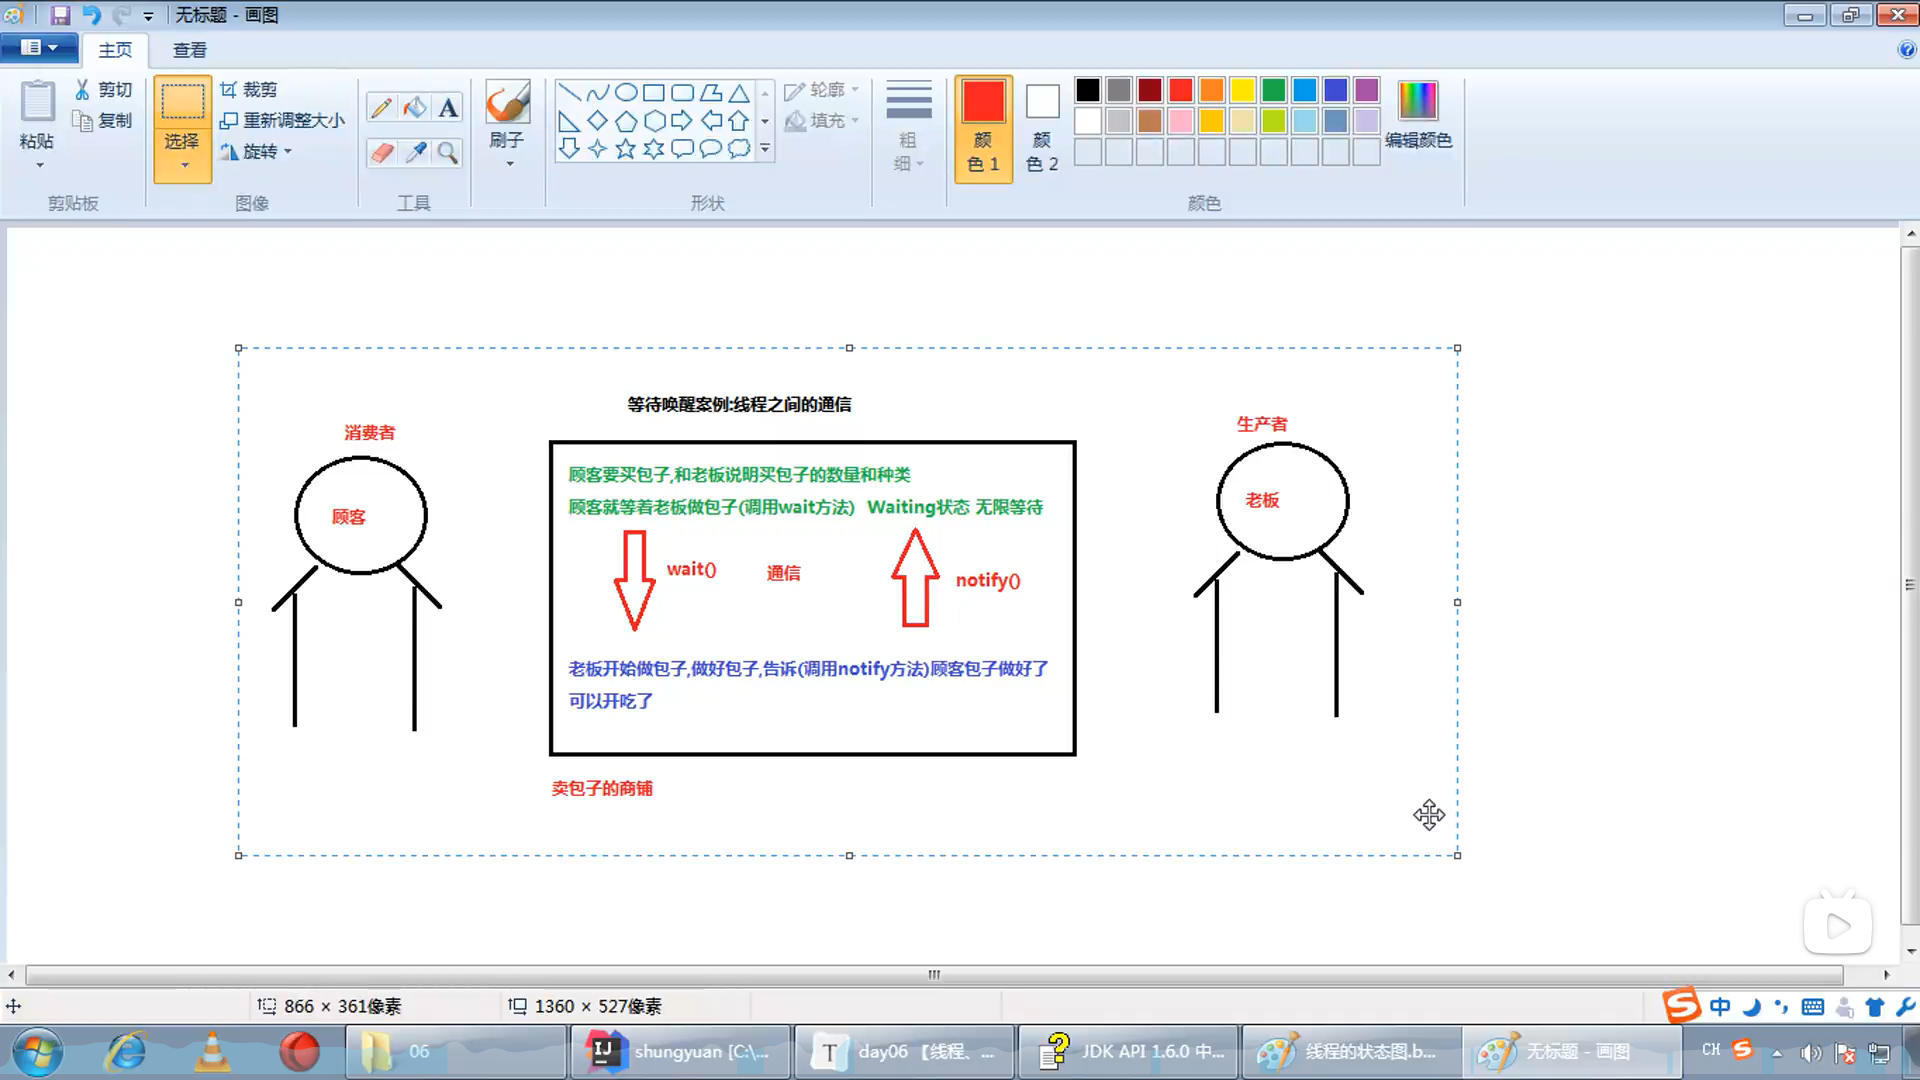Activate Color 1 selector
This screenshot has height=1080, width=1920.
pos(984,128)
